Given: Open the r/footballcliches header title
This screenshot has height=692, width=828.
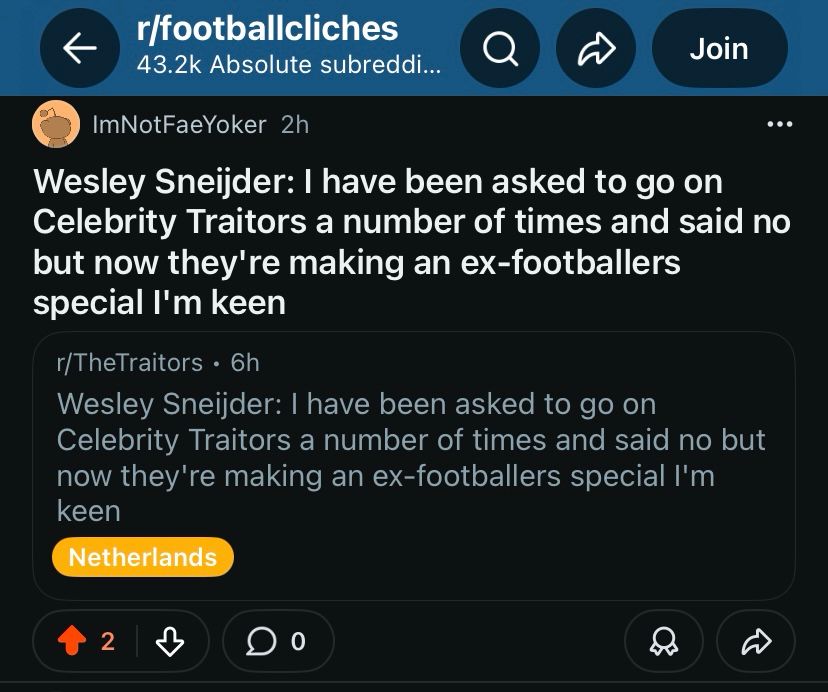Looking at the screenshot, I should point(267,28).
